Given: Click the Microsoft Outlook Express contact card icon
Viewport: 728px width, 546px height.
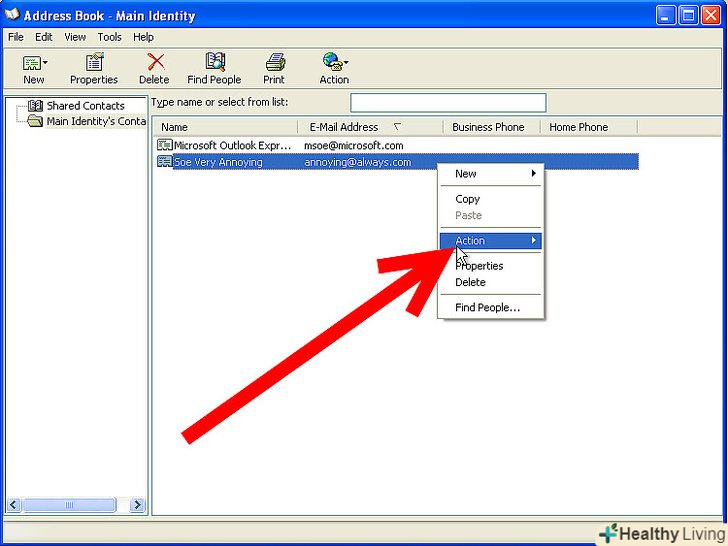Looking at the screenshot, I should click(164, 145).
